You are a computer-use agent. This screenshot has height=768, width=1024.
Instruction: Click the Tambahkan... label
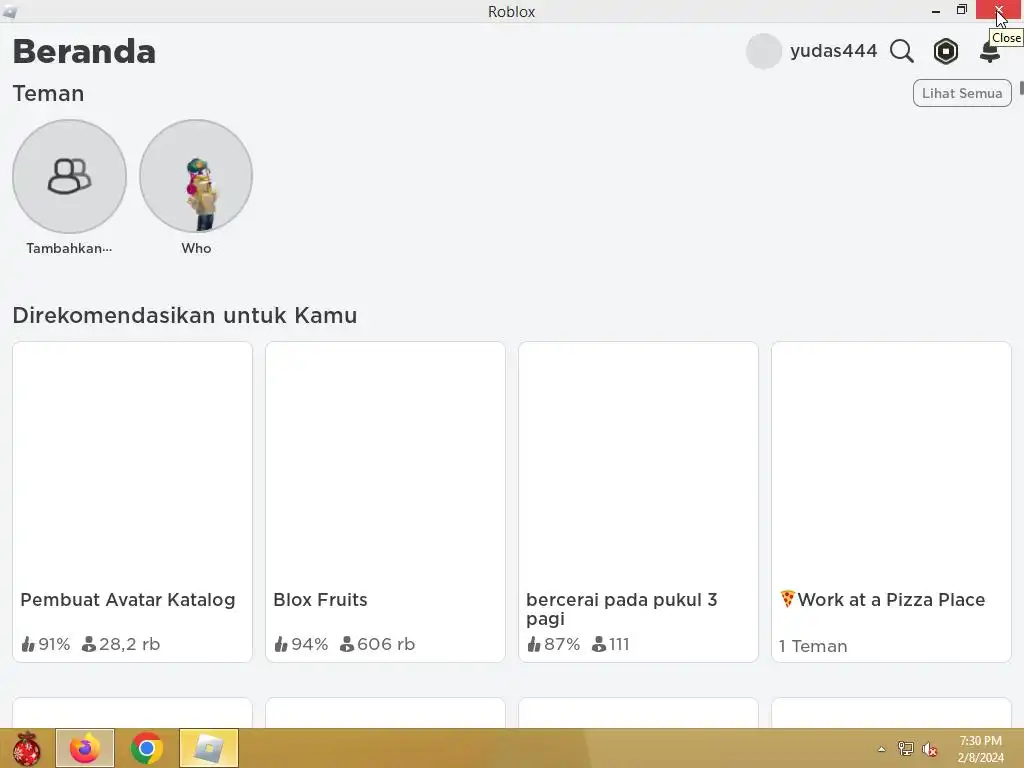pos(69,248)
